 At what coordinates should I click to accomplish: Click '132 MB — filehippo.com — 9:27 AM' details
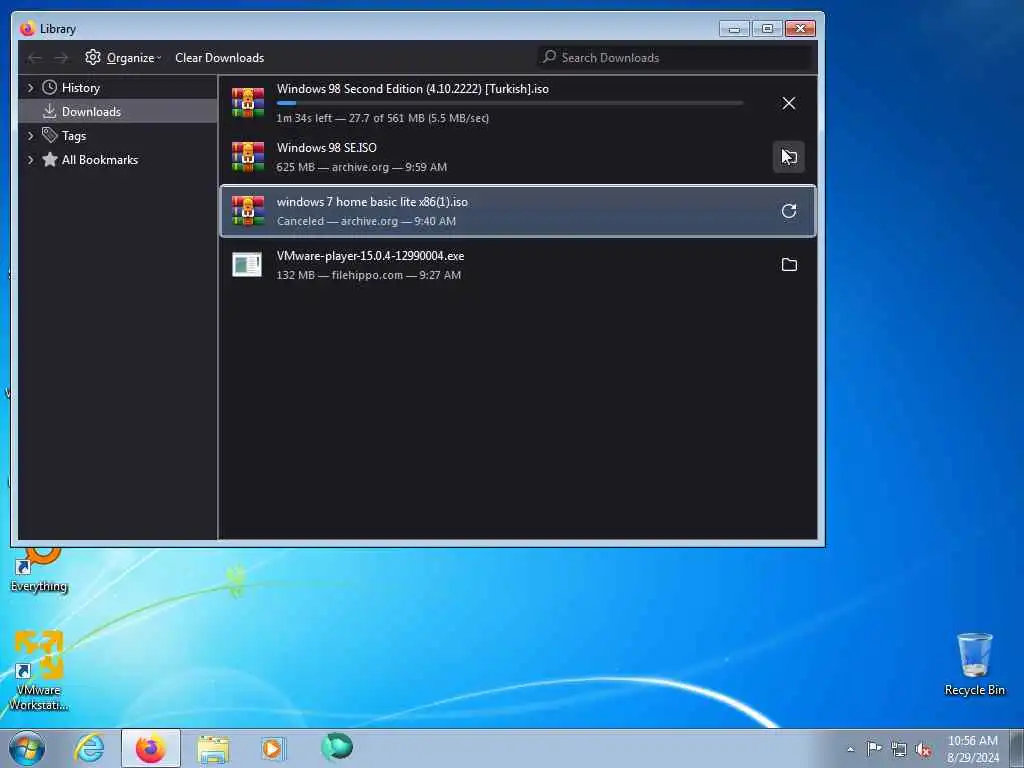tap(368, 275)
